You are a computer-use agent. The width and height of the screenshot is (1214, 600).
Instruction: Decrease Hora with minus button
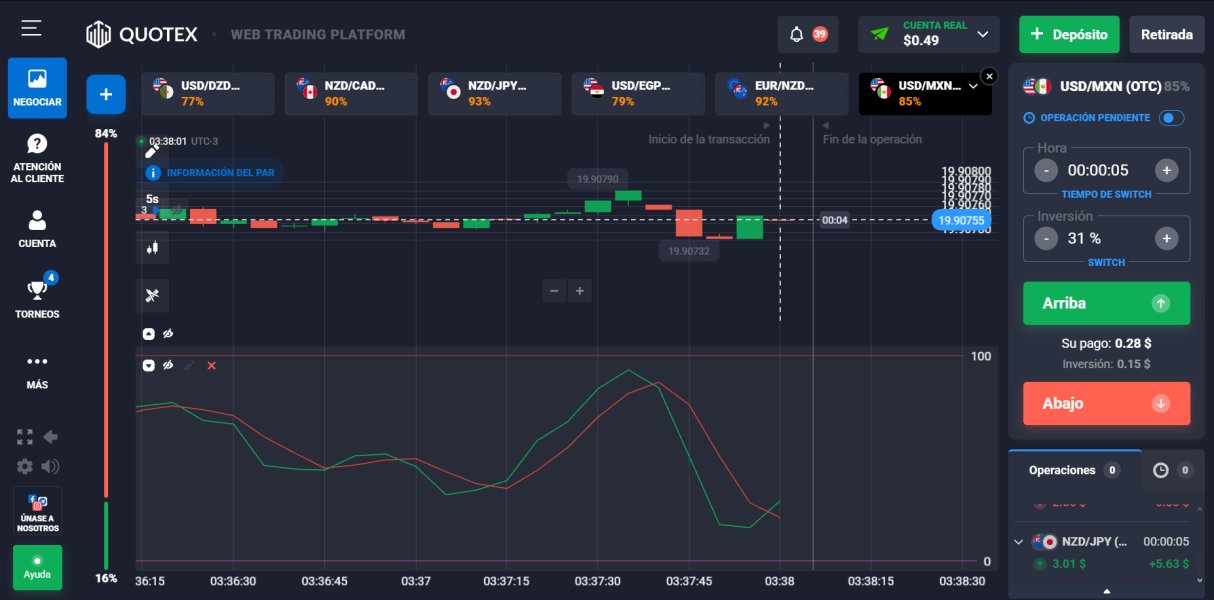[1046, 170]
